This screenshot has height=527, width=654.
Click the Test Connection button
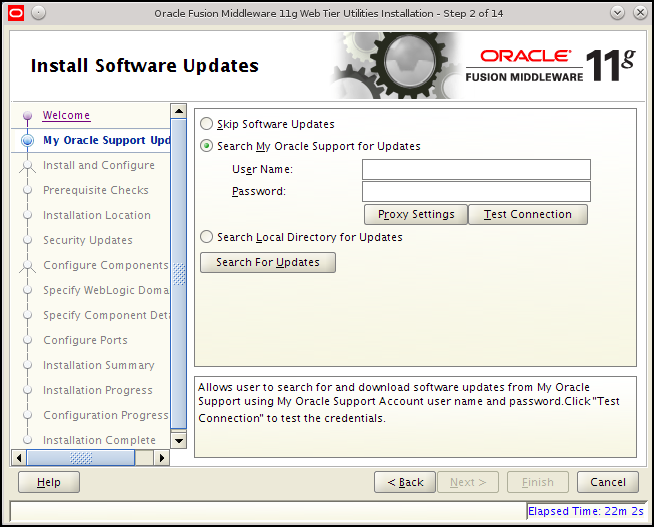(x=528, y=214)
